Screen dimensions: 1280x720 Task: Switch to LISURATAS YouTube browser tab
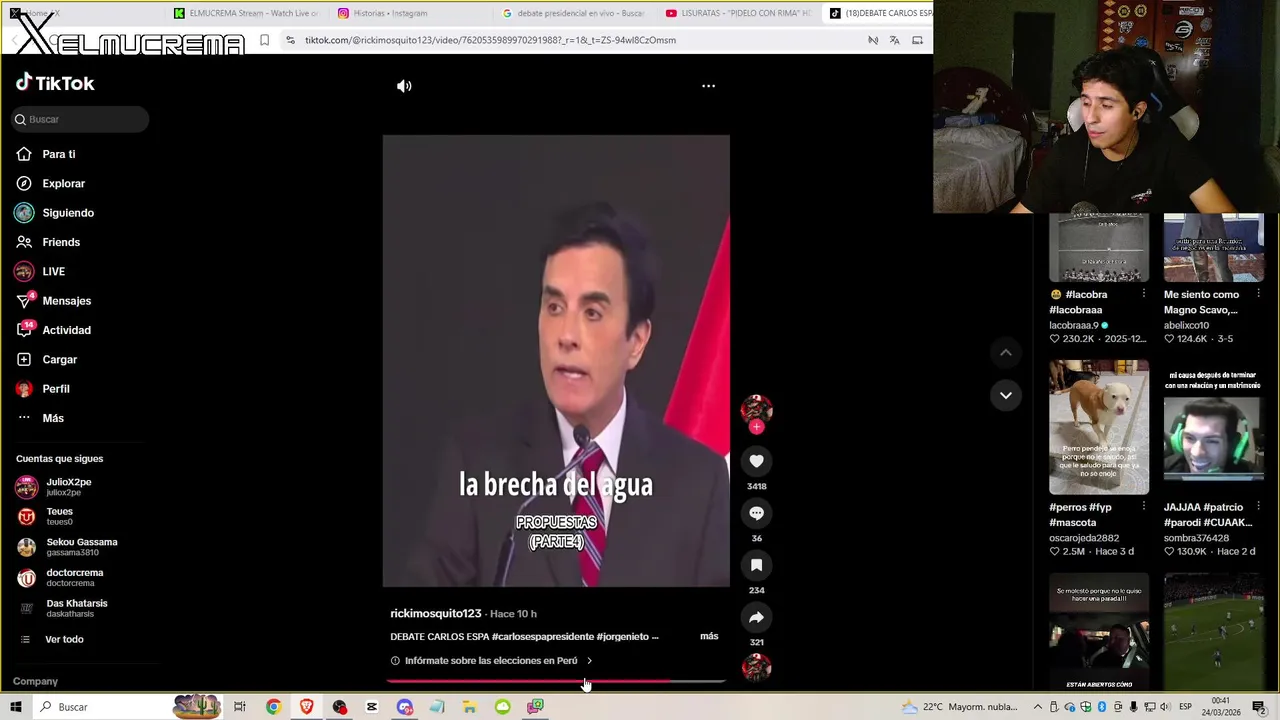coord(737,13)
